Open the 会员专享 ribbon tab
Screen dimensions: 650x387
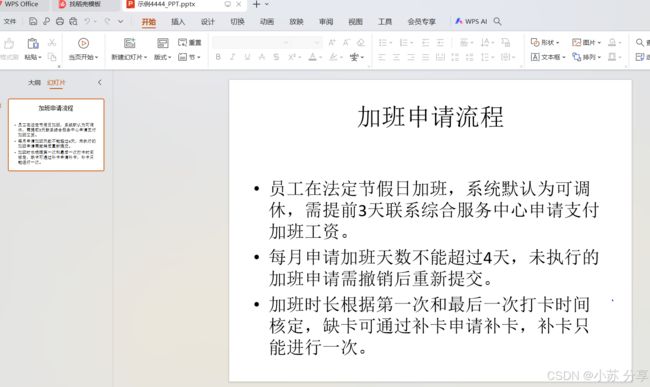pos(421,22)
